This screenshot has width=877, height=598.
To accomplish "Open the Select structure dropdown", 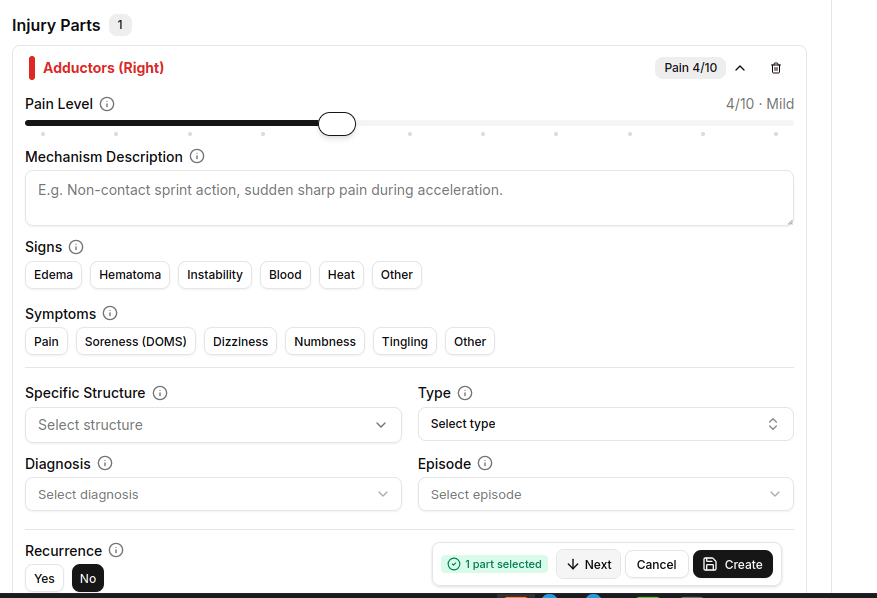I will coord(213,425).
